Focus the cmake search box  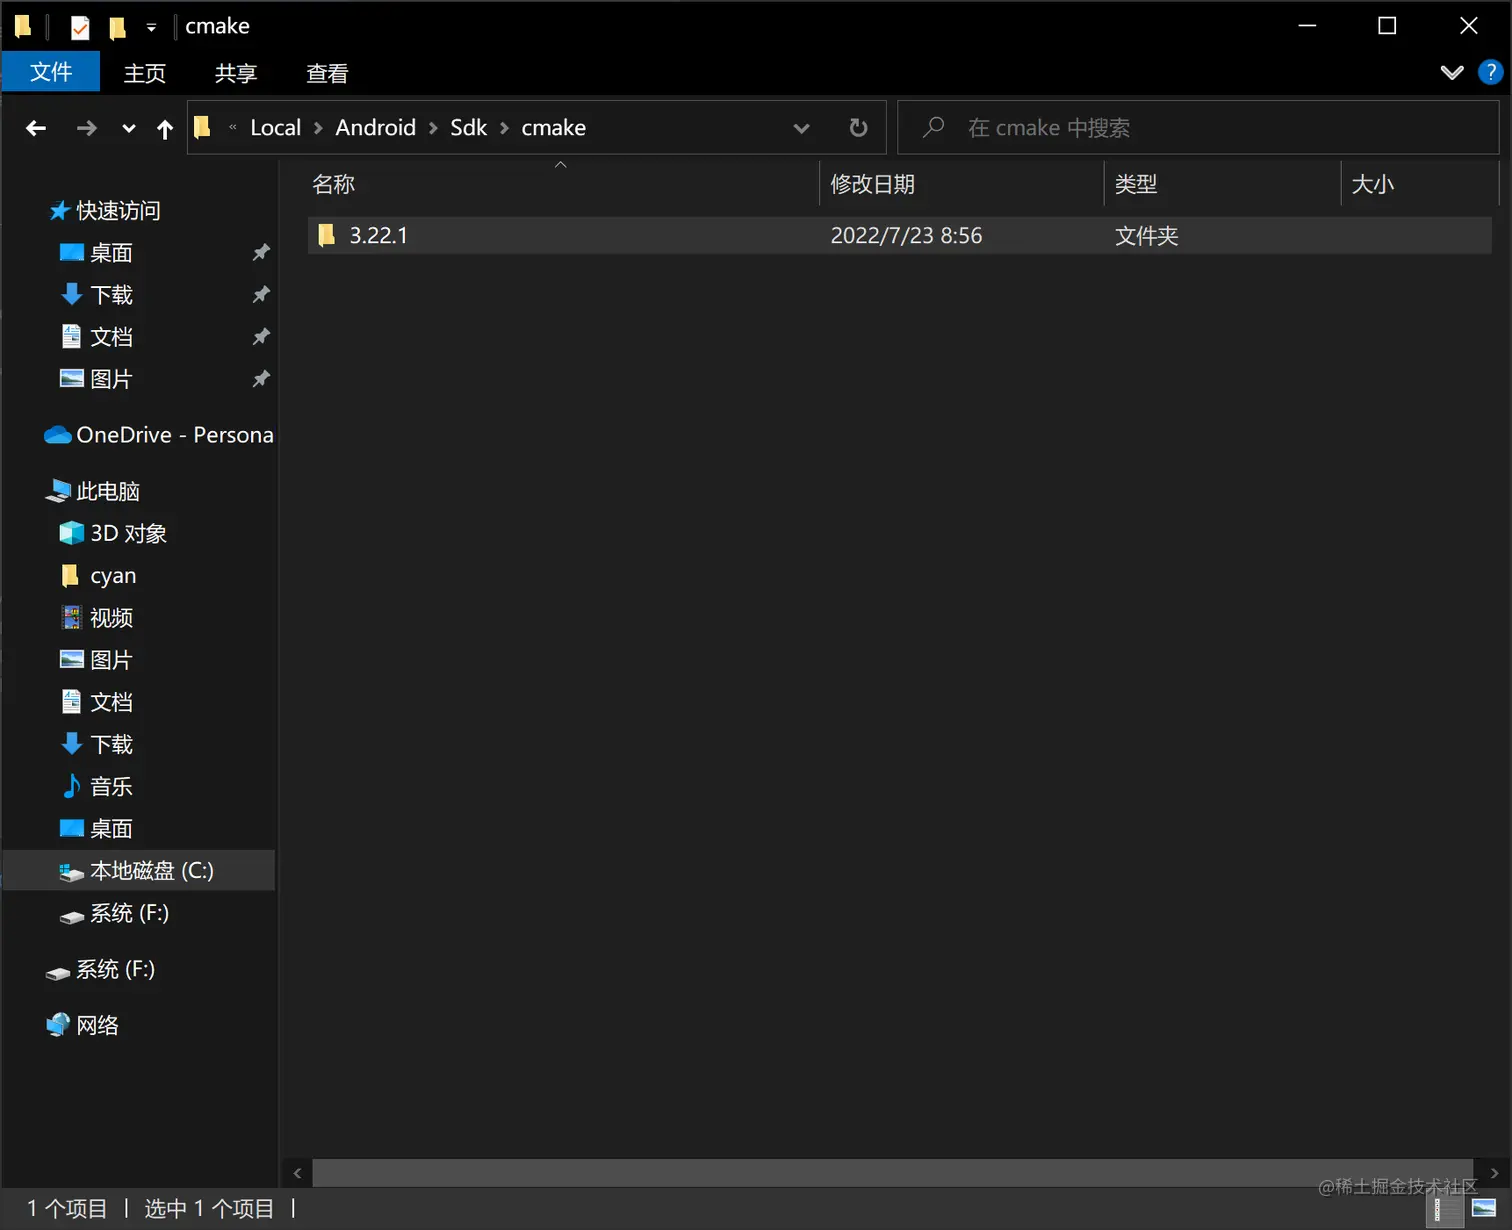point(1198,128)
